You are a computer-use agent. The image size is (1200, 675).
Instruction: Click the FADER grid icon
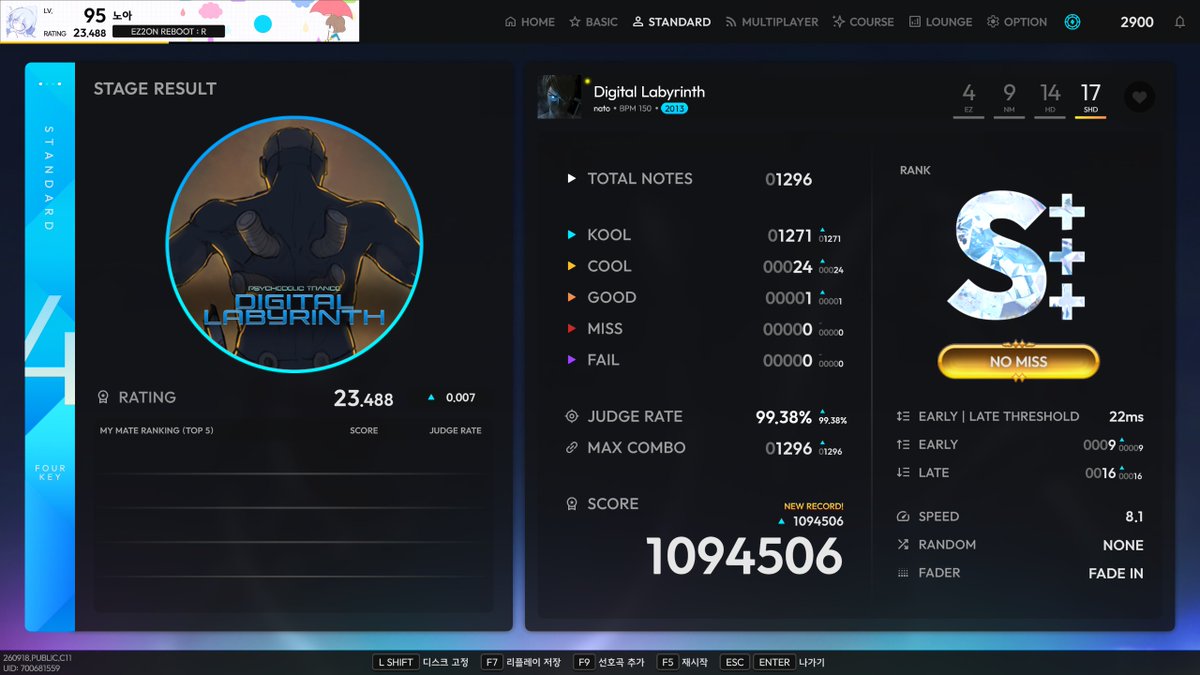tap(903, 573)
